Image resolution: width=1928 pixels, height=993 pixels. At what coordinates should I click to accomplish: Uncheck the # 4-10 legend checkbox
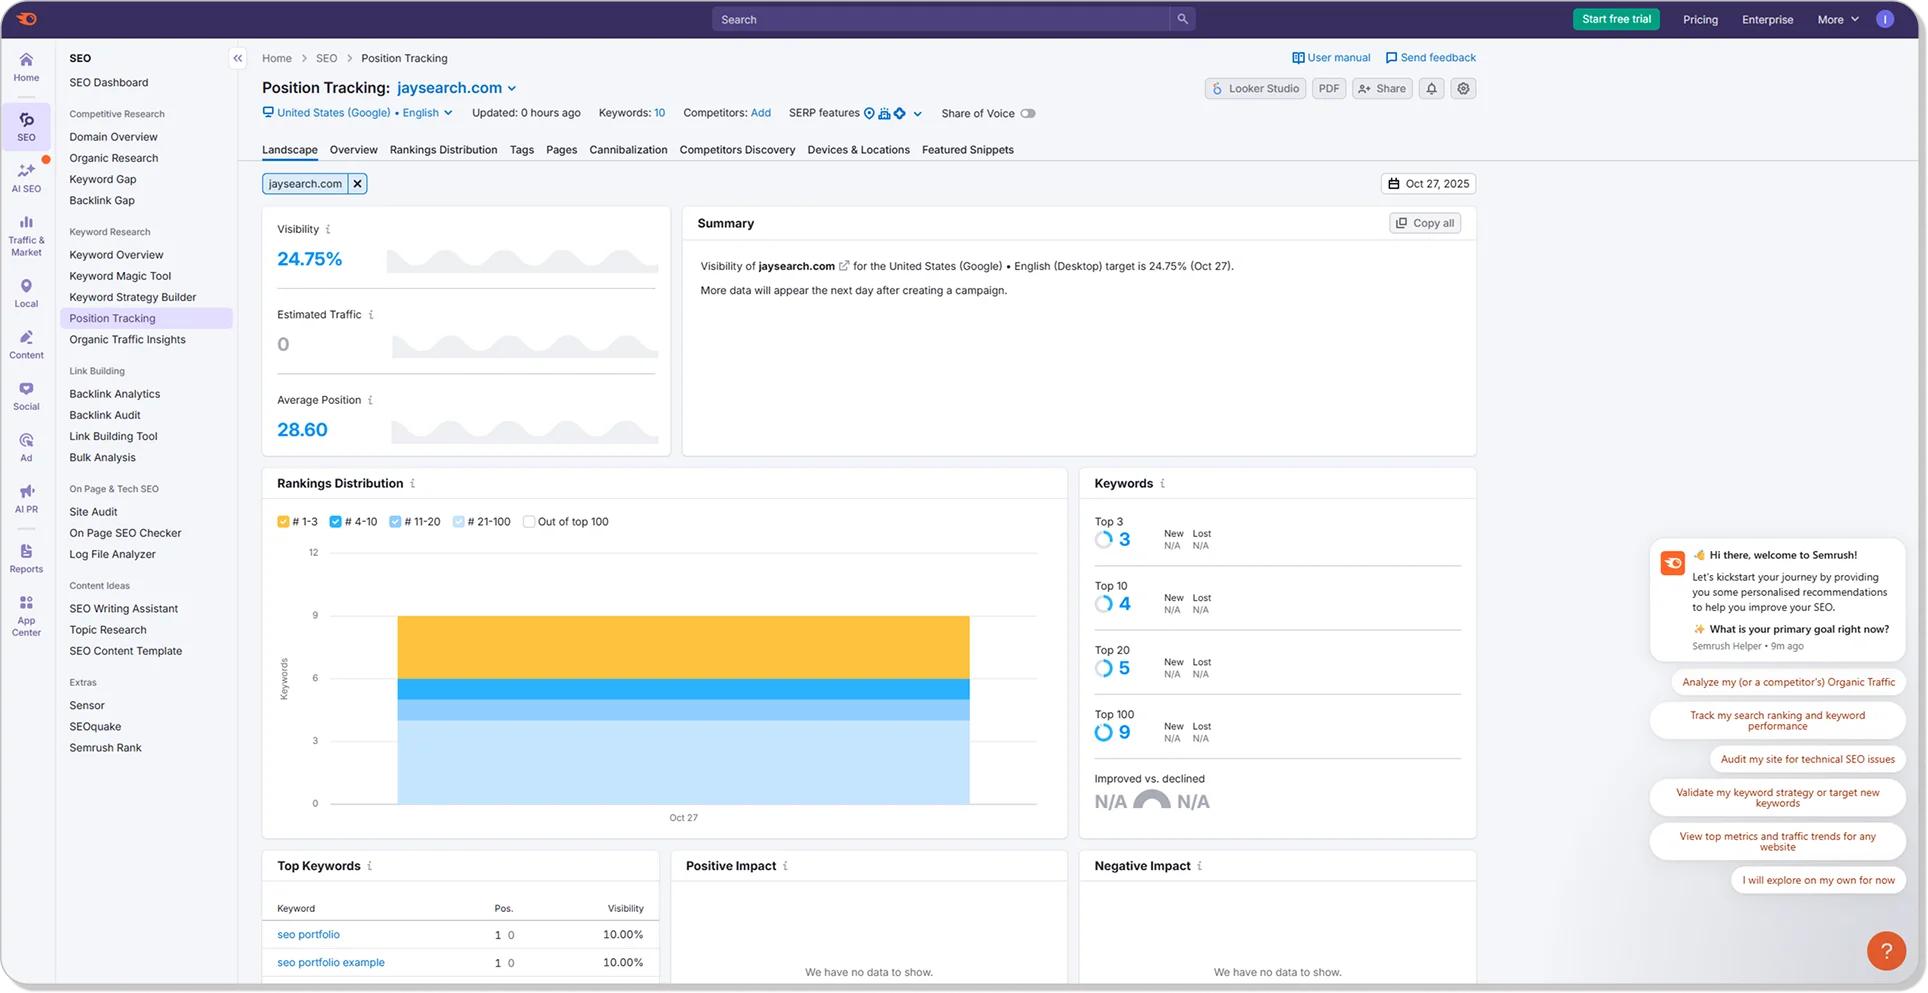335,522
